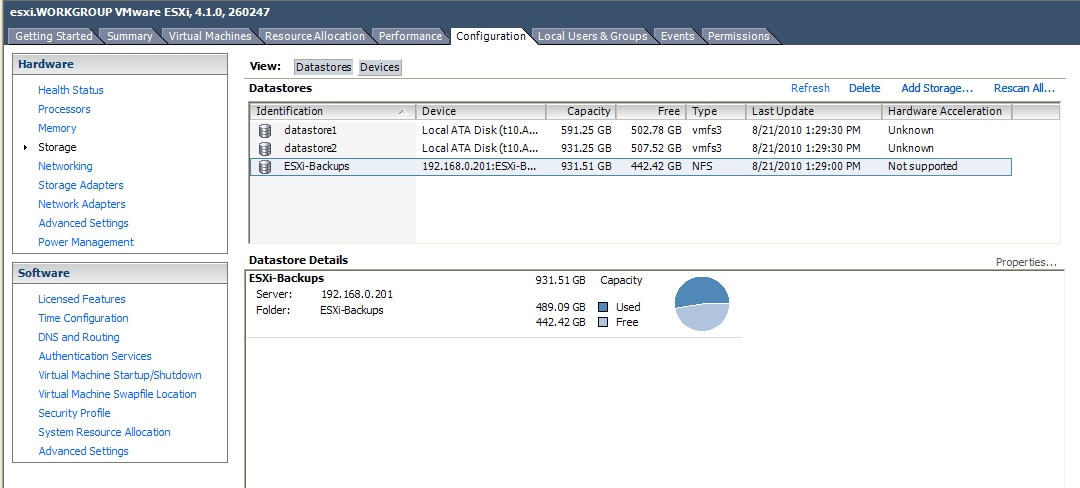Image resolution: width=1080 pixels, height=488 pixels.
Task: Open Software Advanced Settings
Action: (x=83, y=452)
